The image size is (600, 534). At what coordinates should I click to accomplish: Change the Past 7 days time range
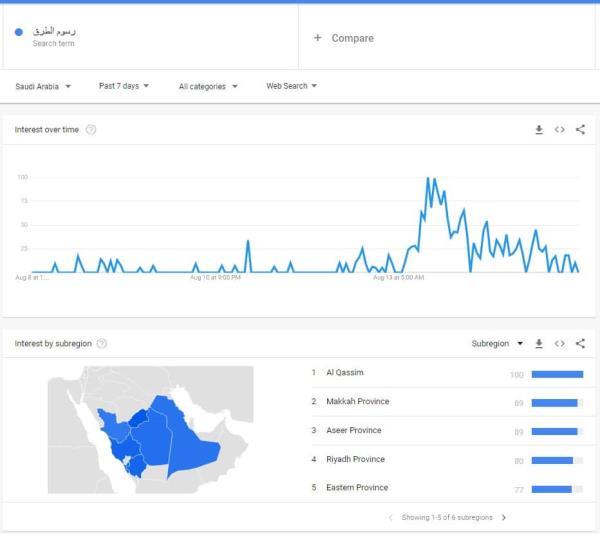pos(124,86)
